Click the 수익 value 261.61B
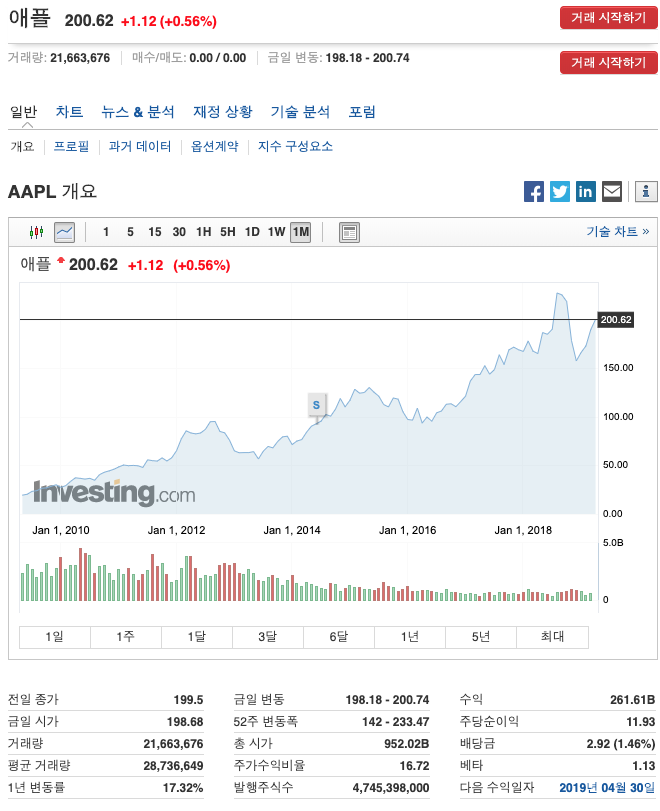 (x=633, y=700)
